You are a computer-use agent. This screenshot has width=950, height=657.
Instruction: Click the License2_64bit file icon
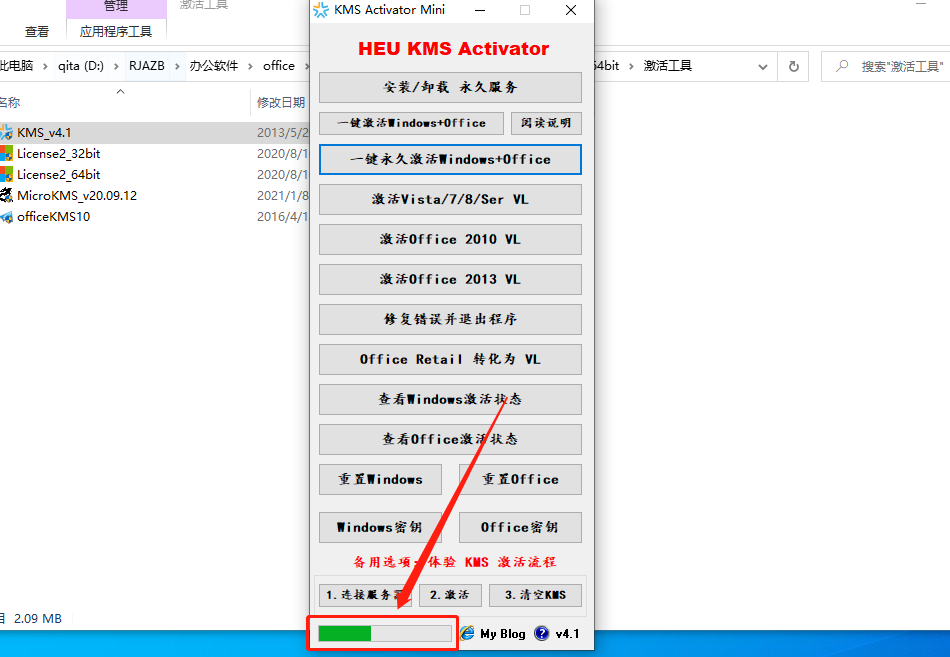click(x=6, y=175)
